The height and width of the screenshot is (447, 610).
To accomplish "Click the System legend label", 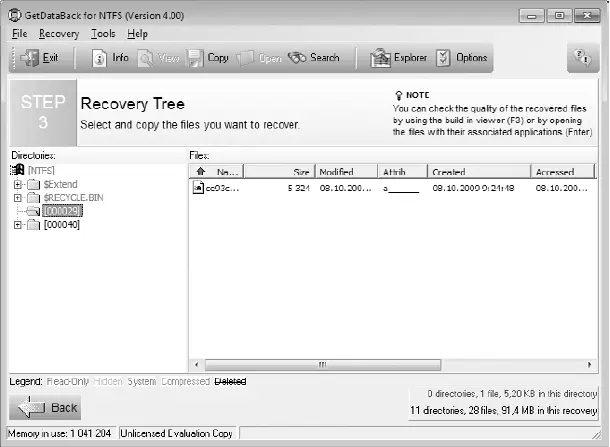I will 142,381.
